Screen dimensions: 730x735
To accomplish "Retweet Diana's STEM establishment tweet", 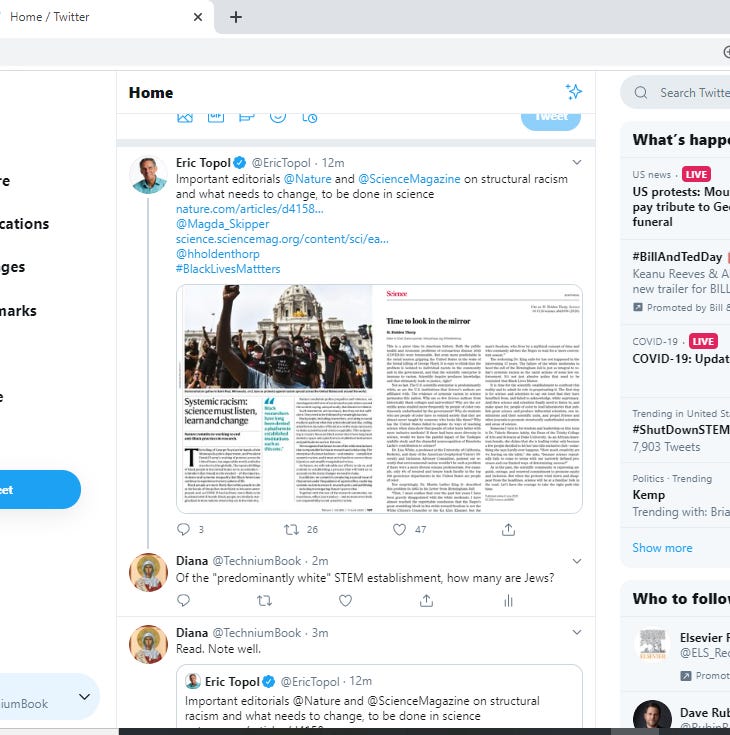I will [264, 600].
